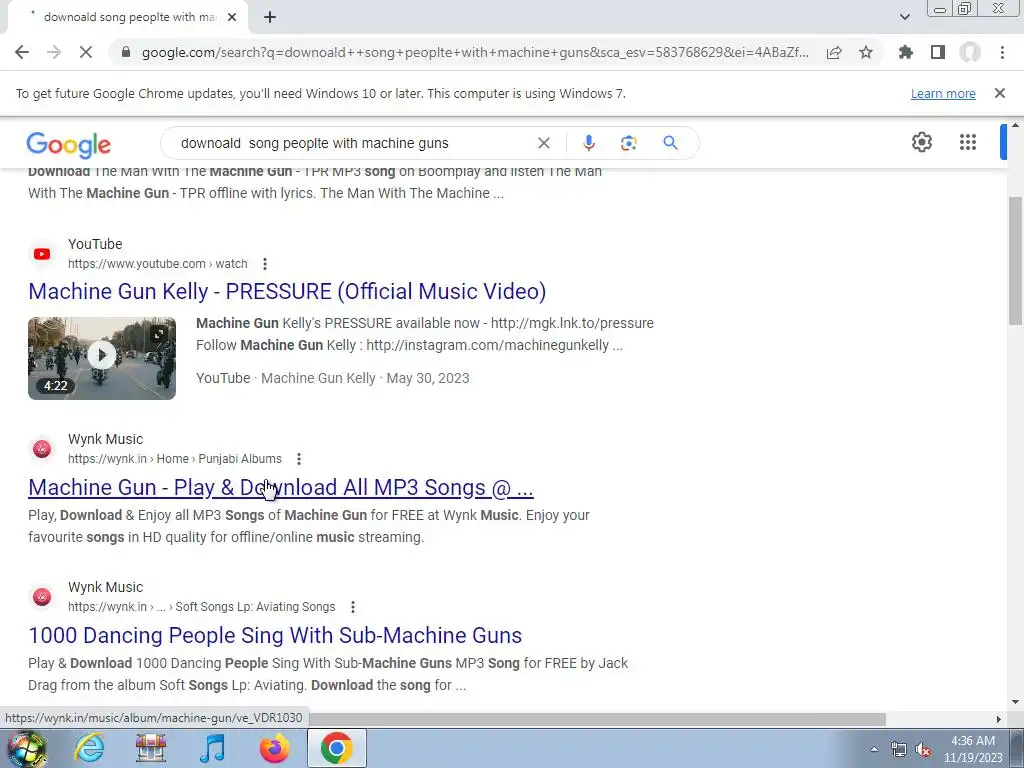The image size is (1024, 768).
Task: Open the Extensions puzzle icon
Action: tap(906, 52)
